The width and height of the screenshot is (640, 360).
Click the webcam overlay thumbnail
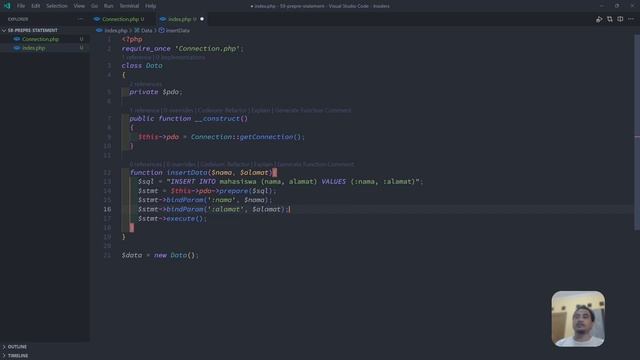[x=578, y=319]
